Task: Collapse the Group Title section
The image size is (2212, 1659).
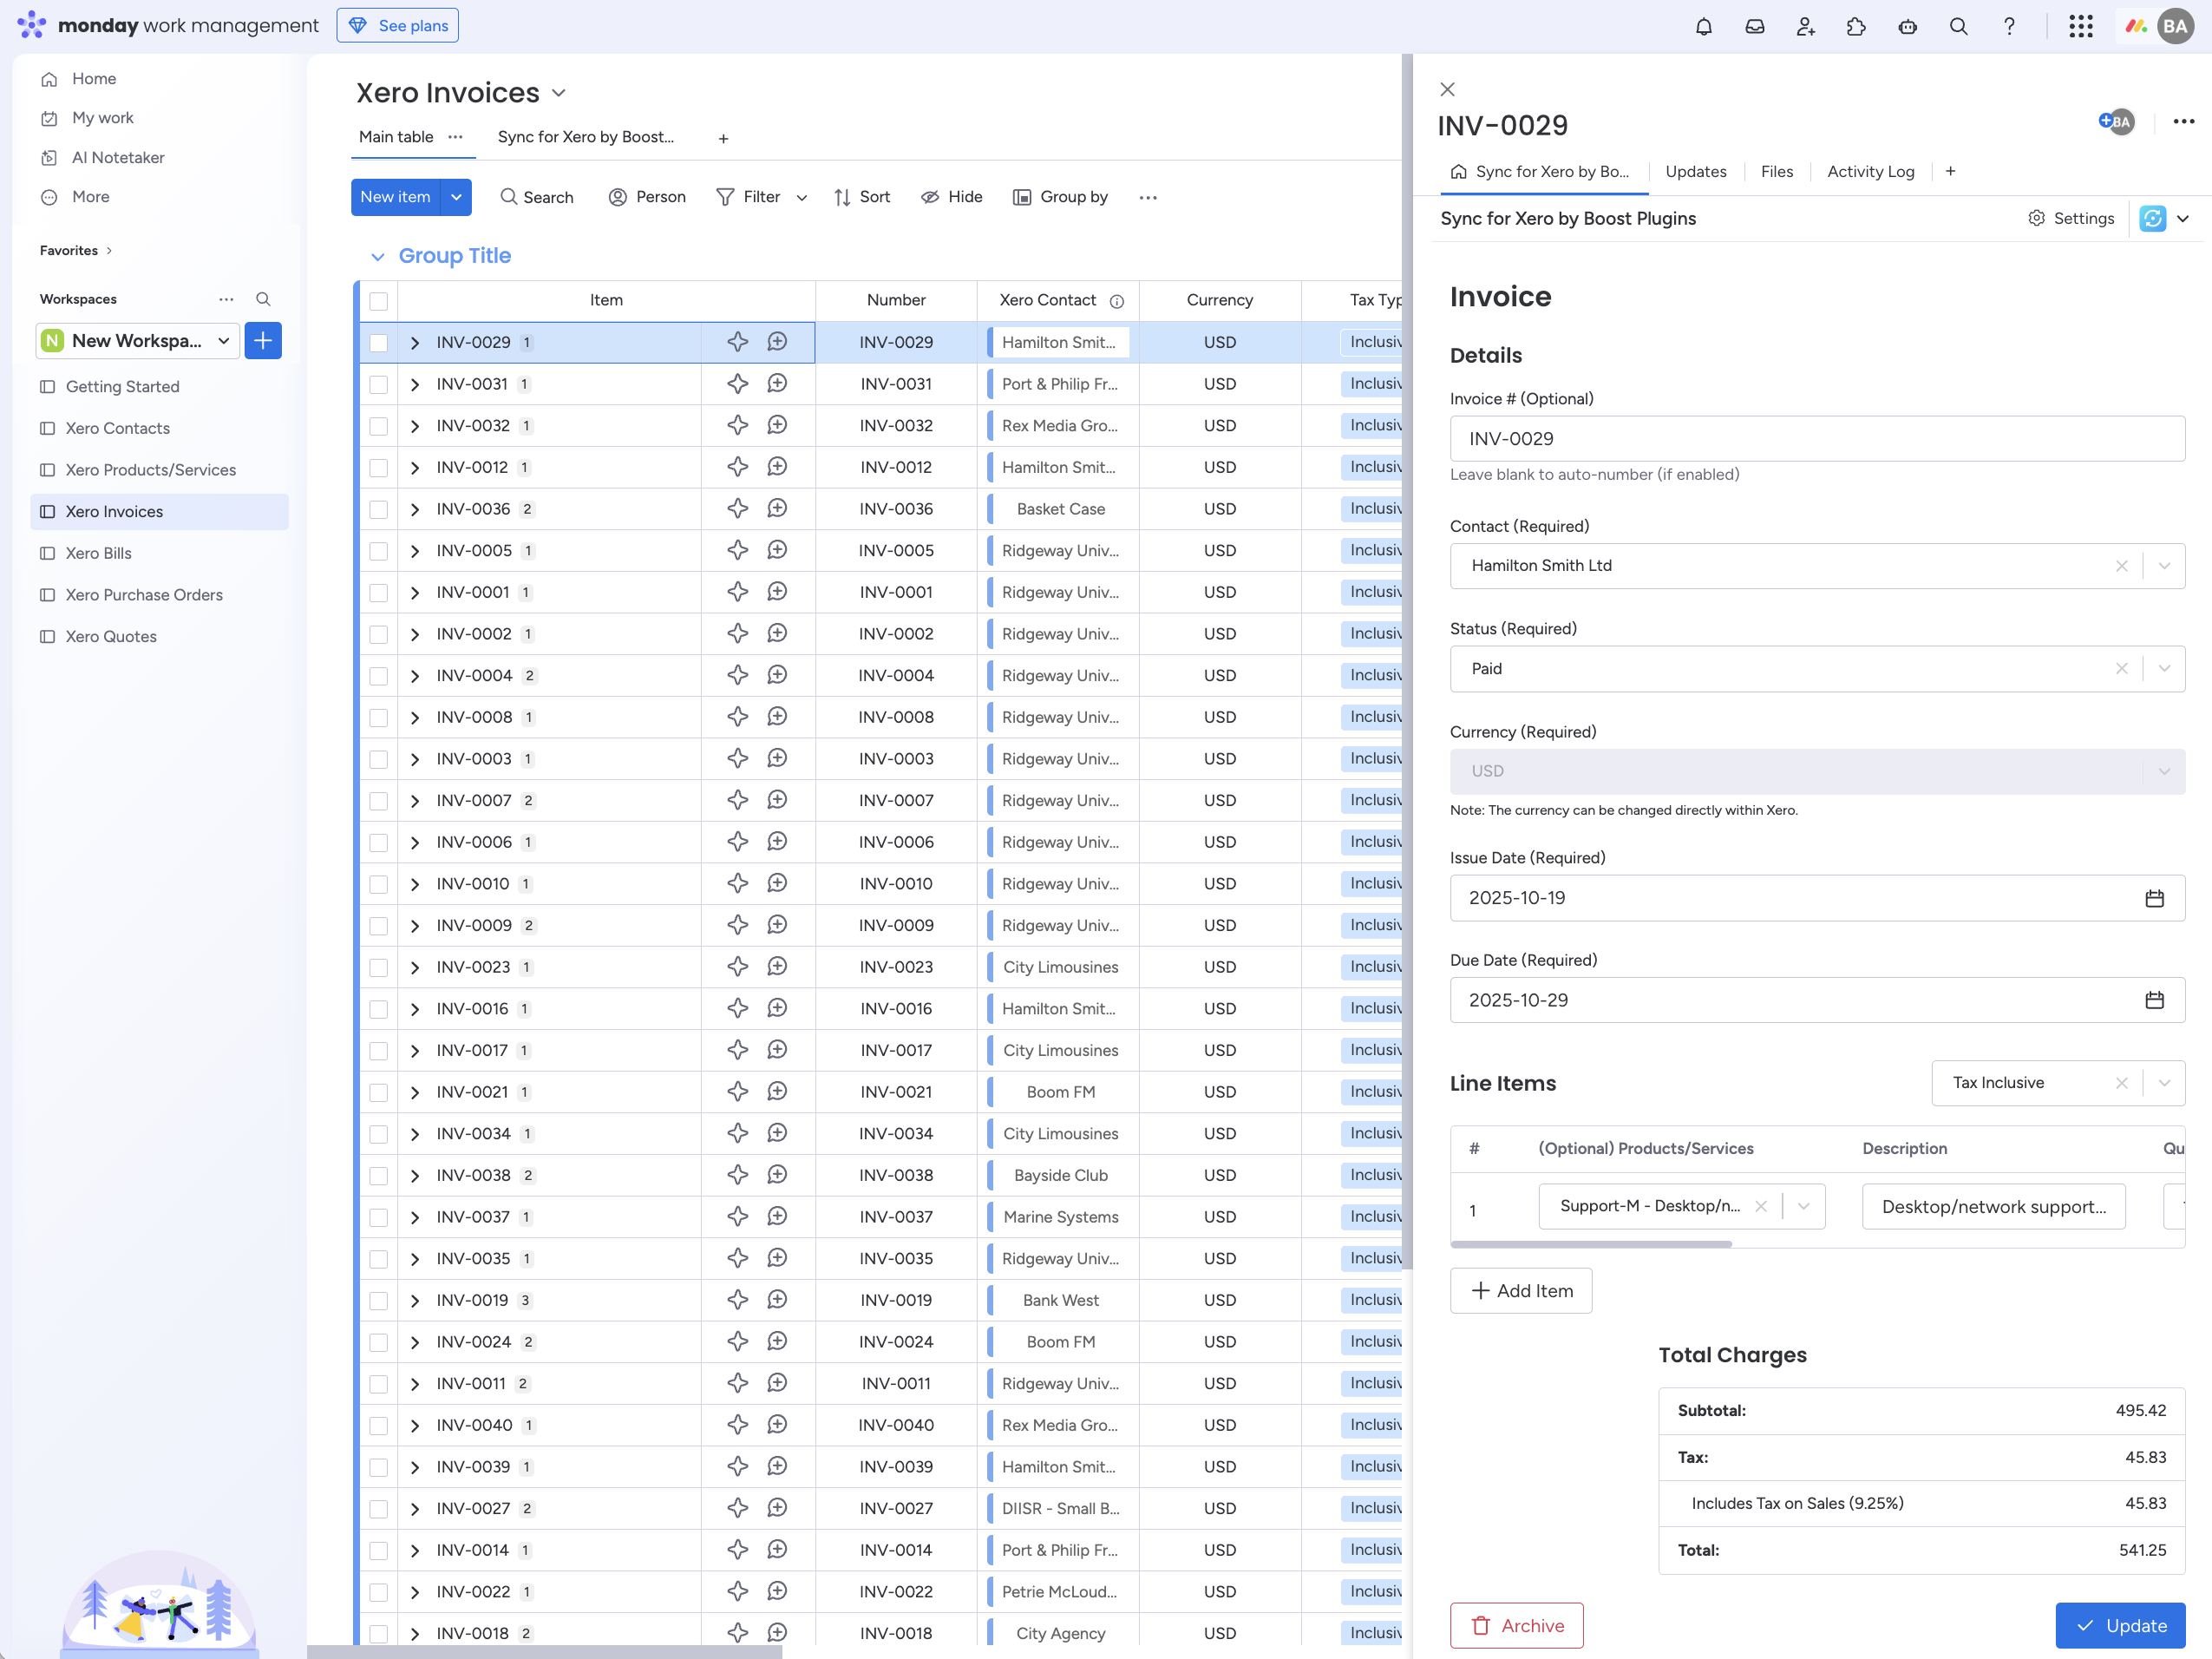Action: coord(378,256)
